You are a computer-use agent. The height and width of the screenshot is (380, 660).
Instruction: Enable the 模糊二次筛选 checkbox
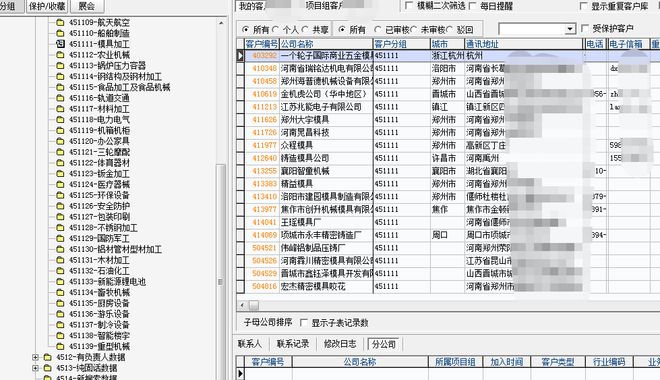pos(409,6)
